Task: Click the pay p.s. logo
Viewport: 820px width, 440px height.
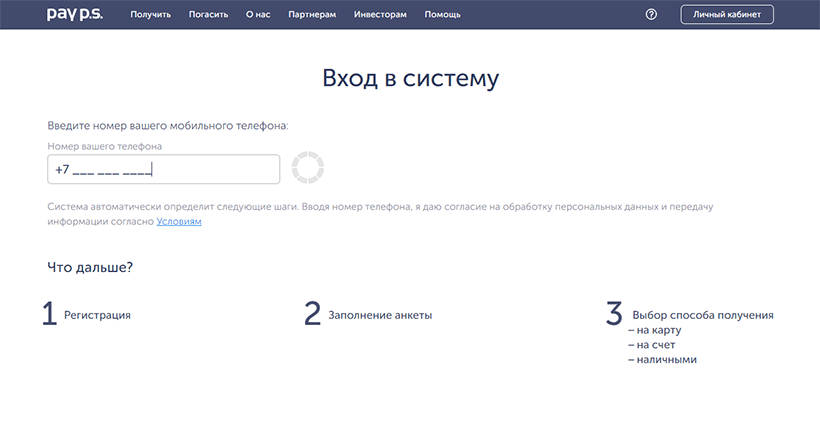Action: click(74, 14)
